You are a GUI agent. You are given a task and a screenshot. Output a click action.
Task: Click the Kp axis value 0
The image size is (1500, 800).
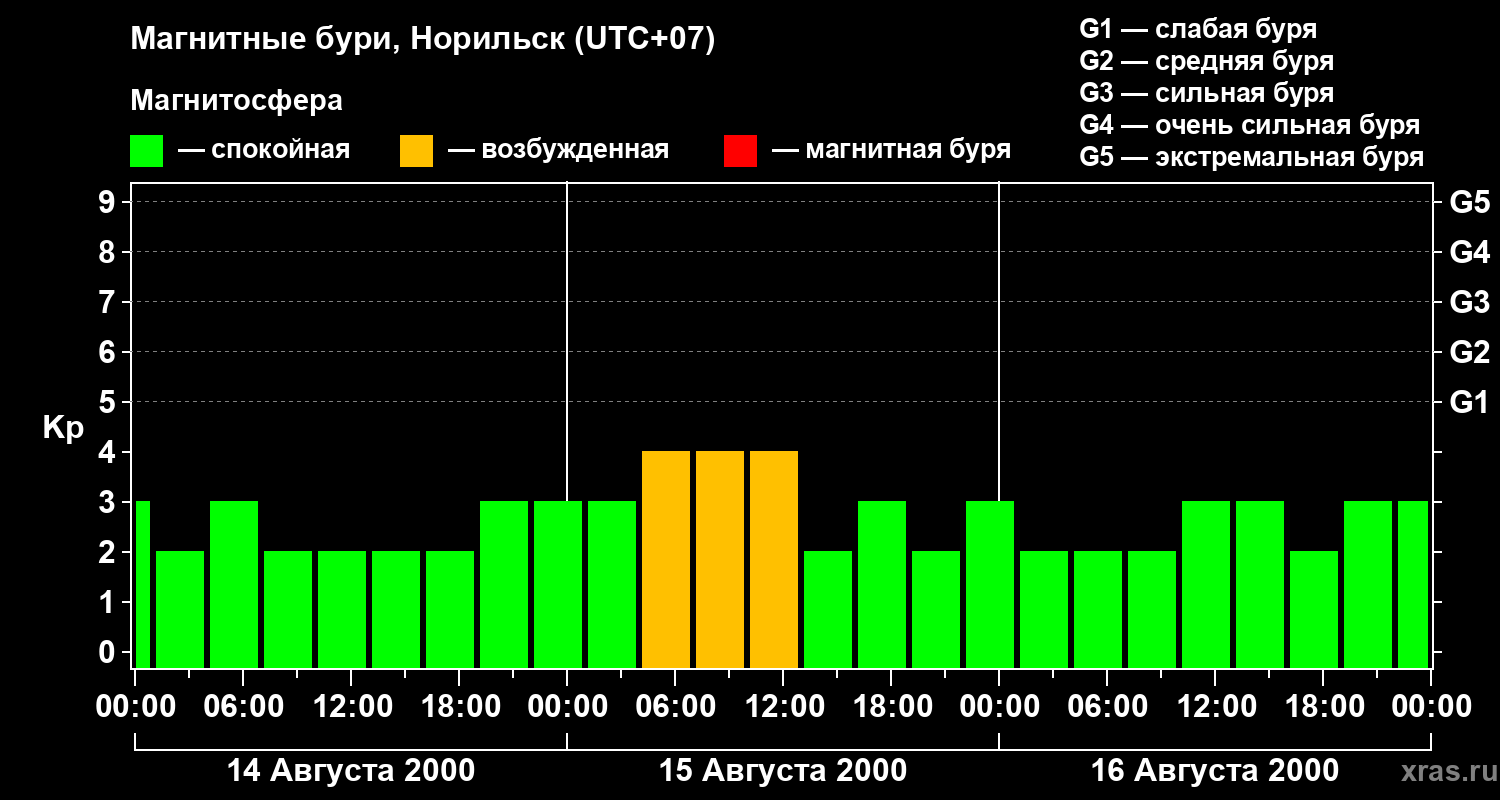[x=109, y=652]
